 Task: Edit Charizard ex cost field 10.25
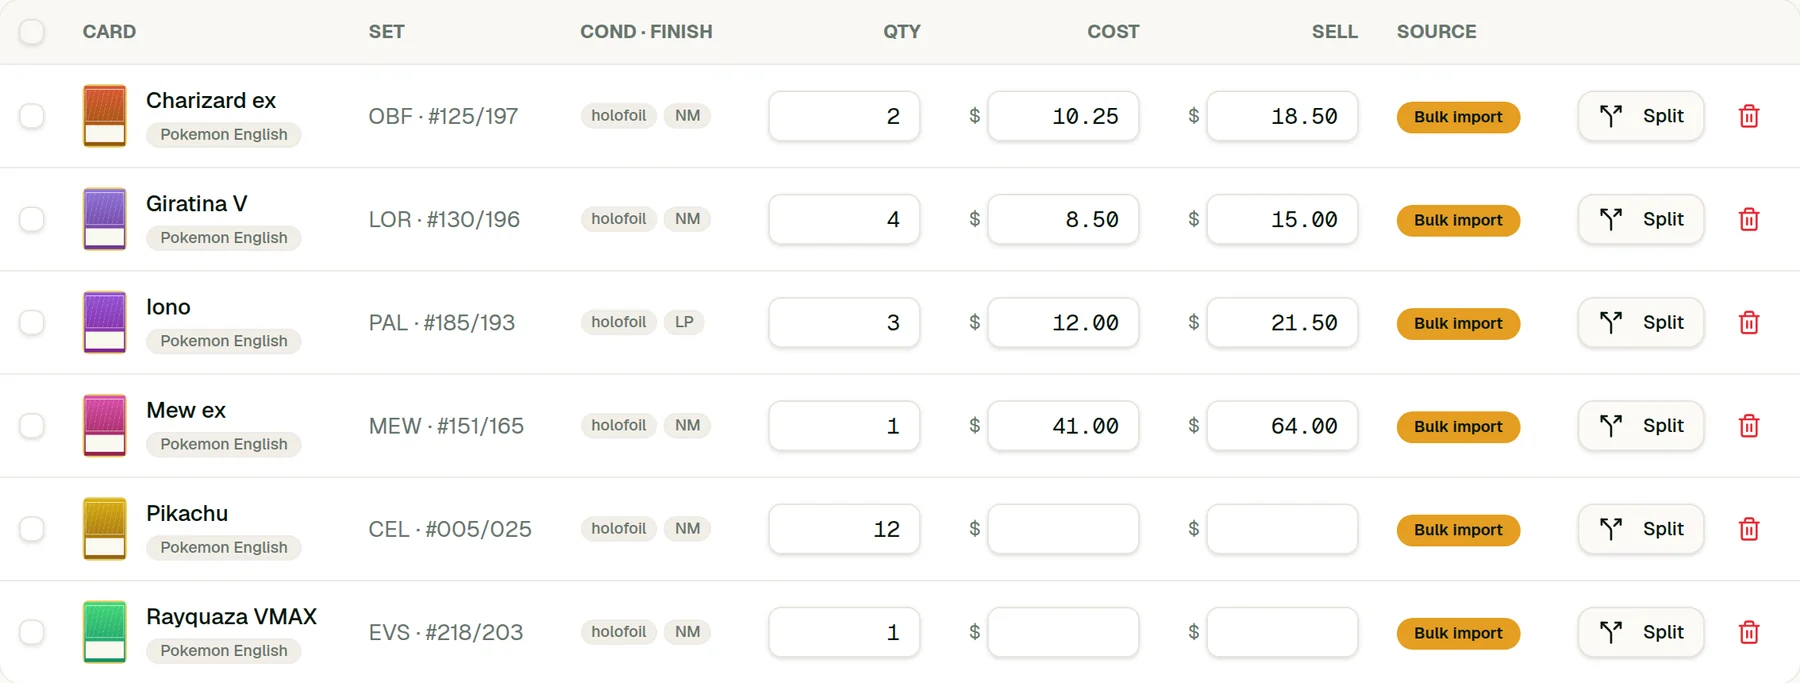(x=1063, y=116)
